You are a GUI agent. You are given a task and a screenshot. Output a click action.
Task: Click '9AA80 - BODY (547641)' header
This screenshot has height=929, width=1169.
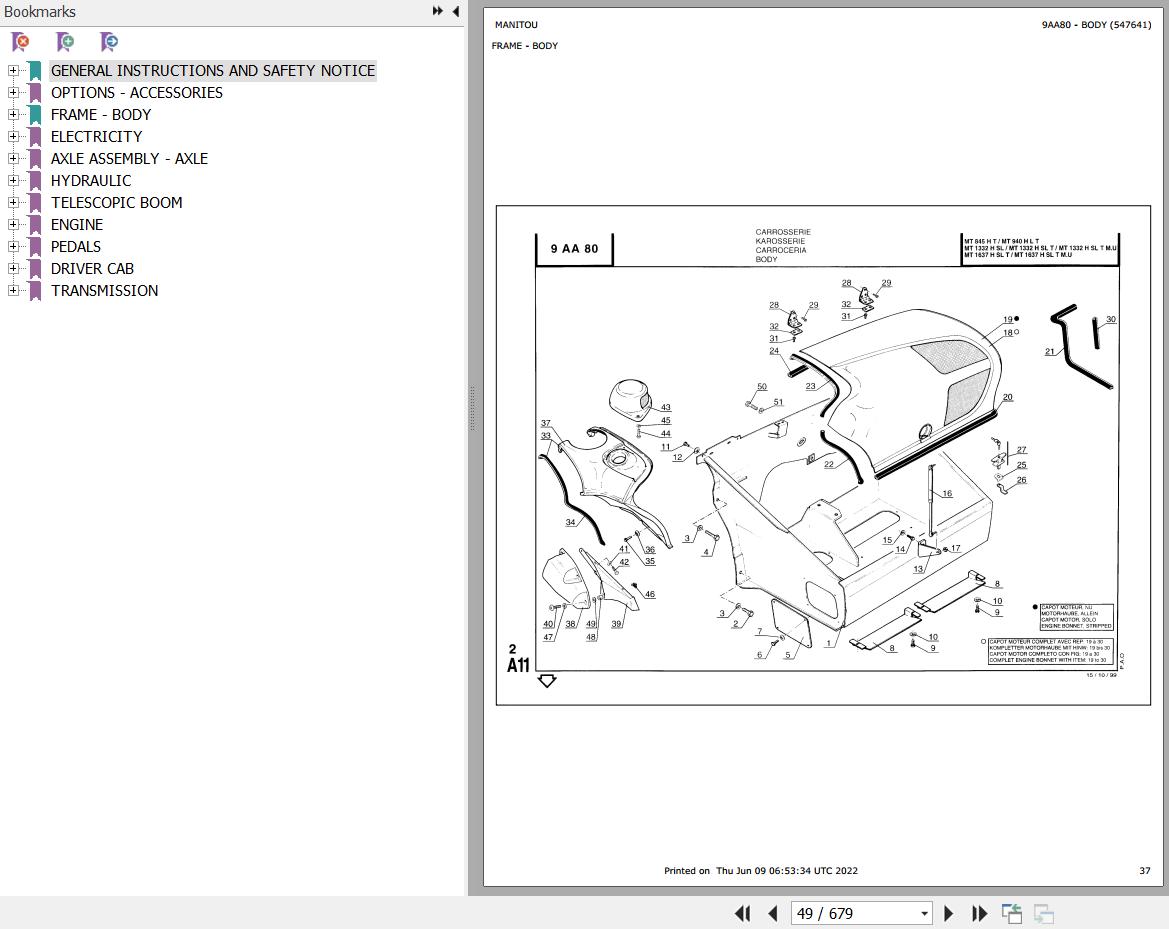[1096, 25]
